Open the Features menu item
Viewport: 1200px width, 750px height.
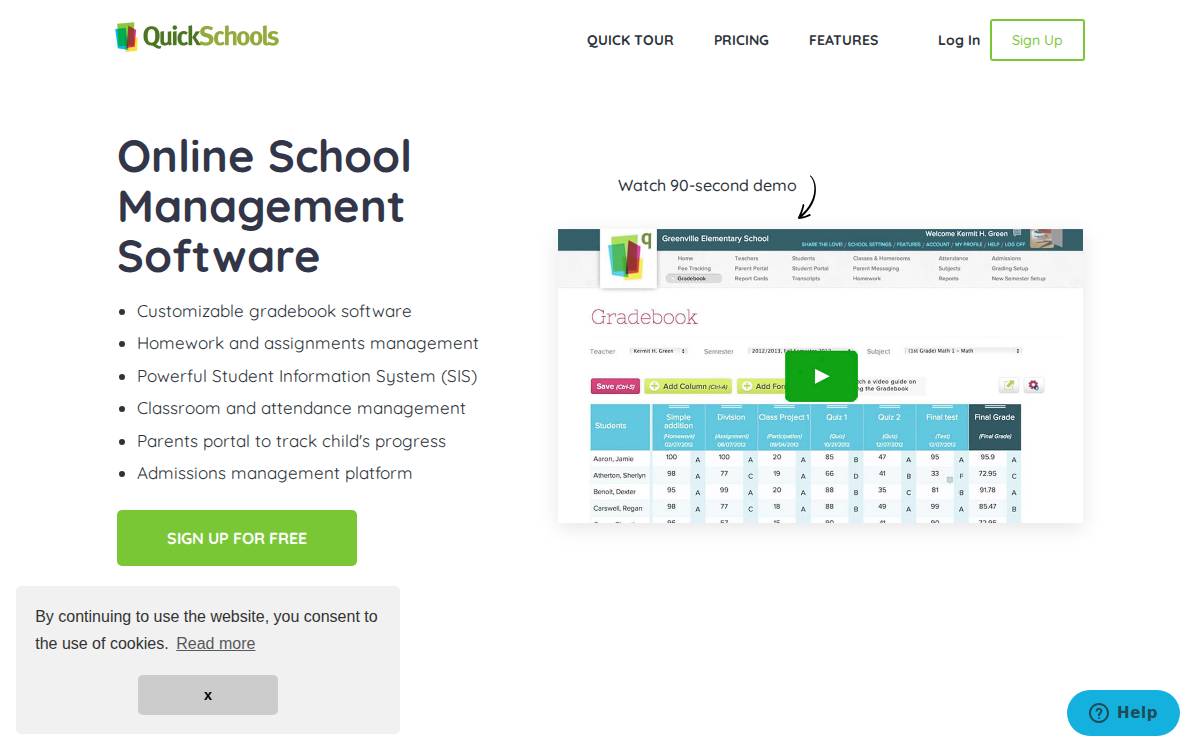[843, 40]
